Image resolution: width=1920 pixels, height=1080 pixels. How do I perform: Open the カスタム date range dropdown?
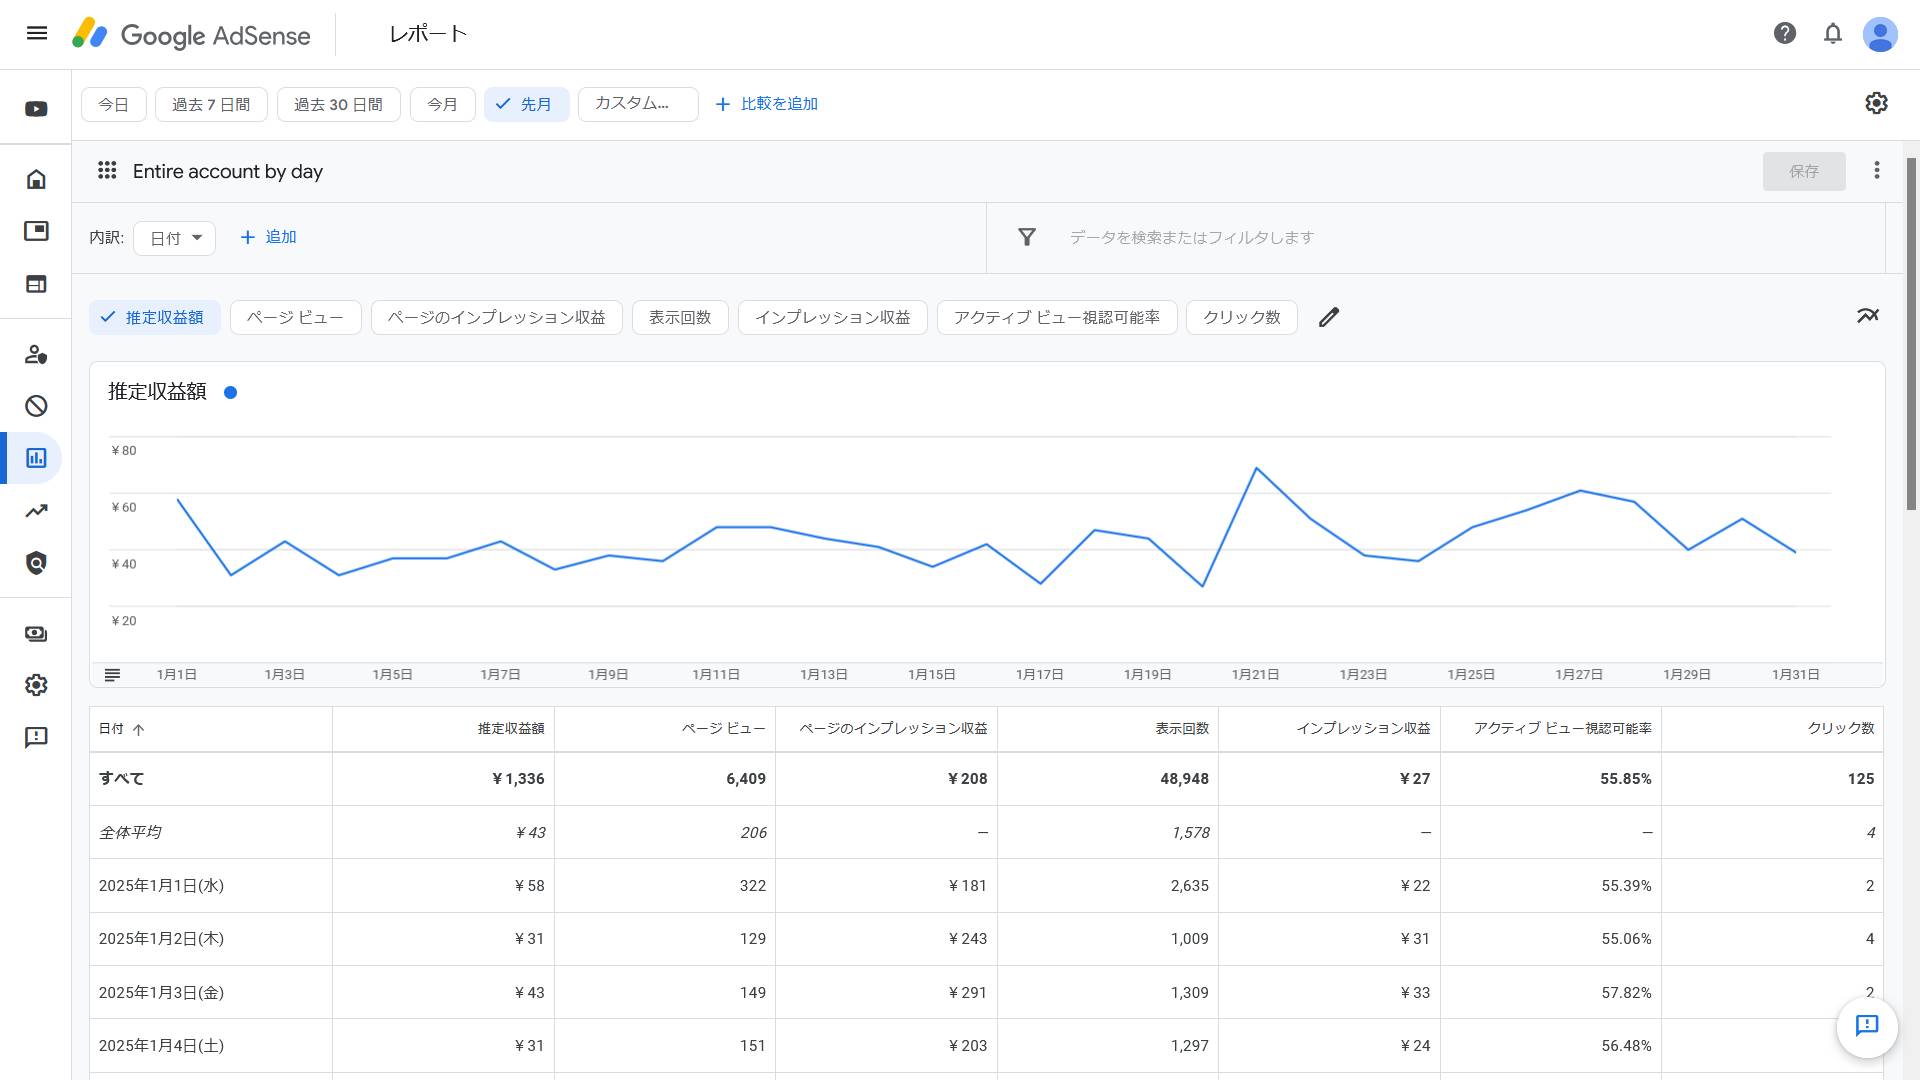click(638, 104)
